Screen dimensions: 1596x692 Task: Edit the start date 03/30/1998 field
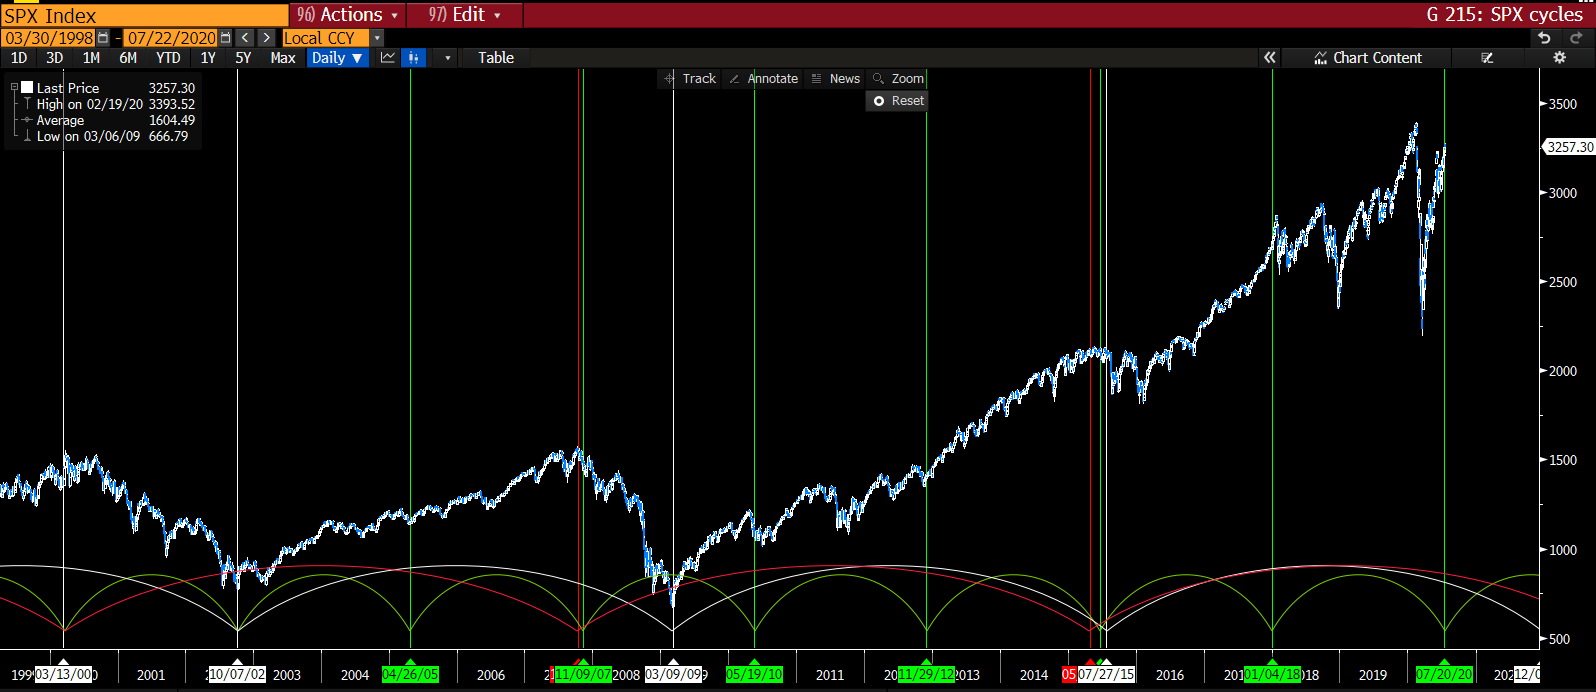[49, 38]
